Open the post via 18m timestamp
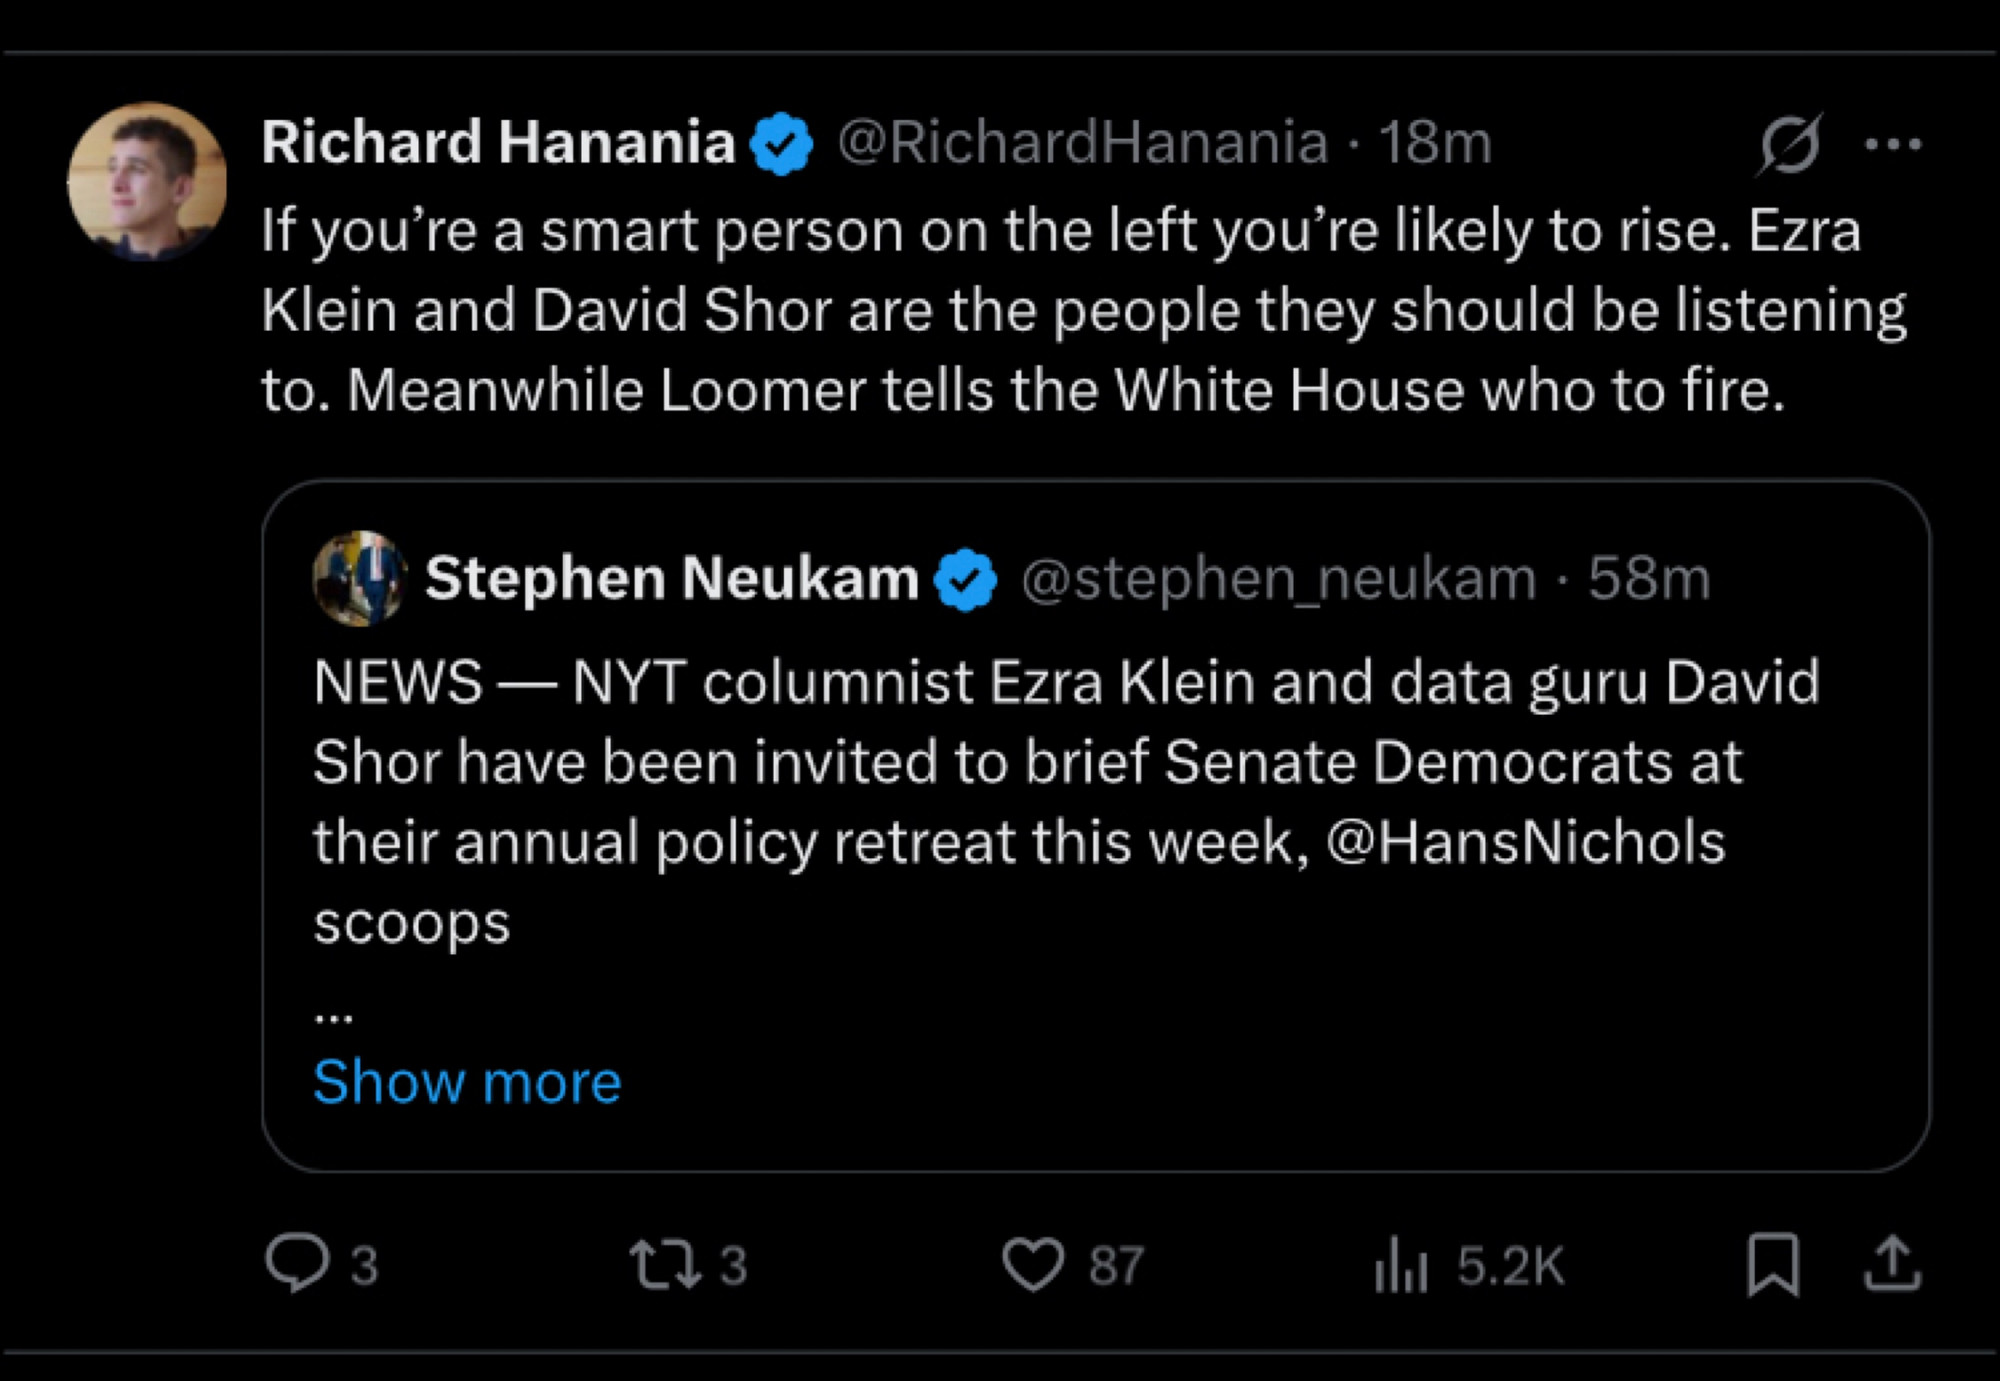 coord(1435,142)
